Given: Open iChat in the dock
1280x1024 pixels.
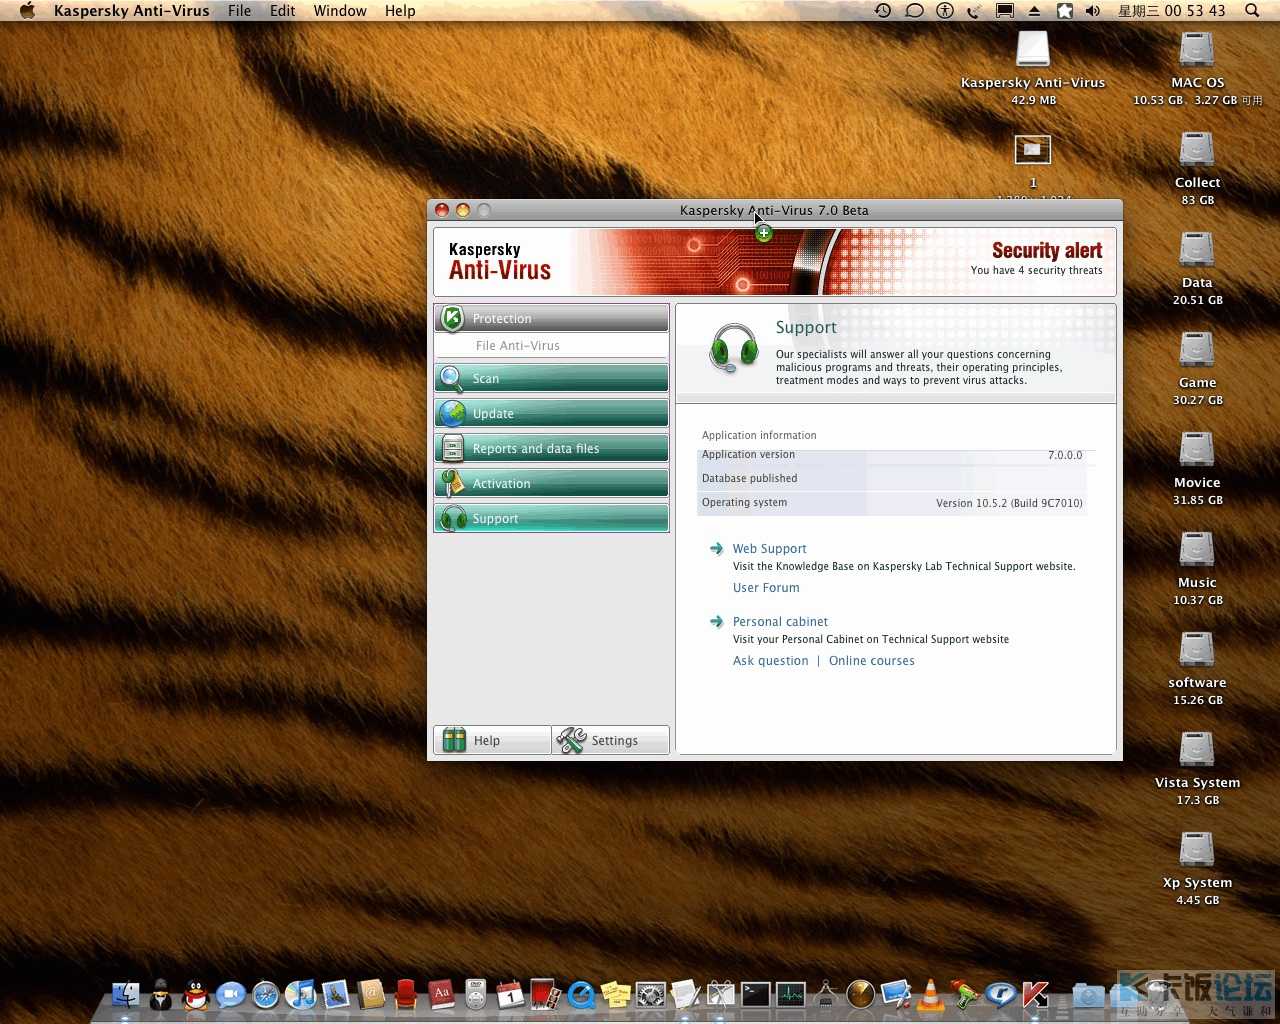Looking at the screenshot, I should [231, 994].
